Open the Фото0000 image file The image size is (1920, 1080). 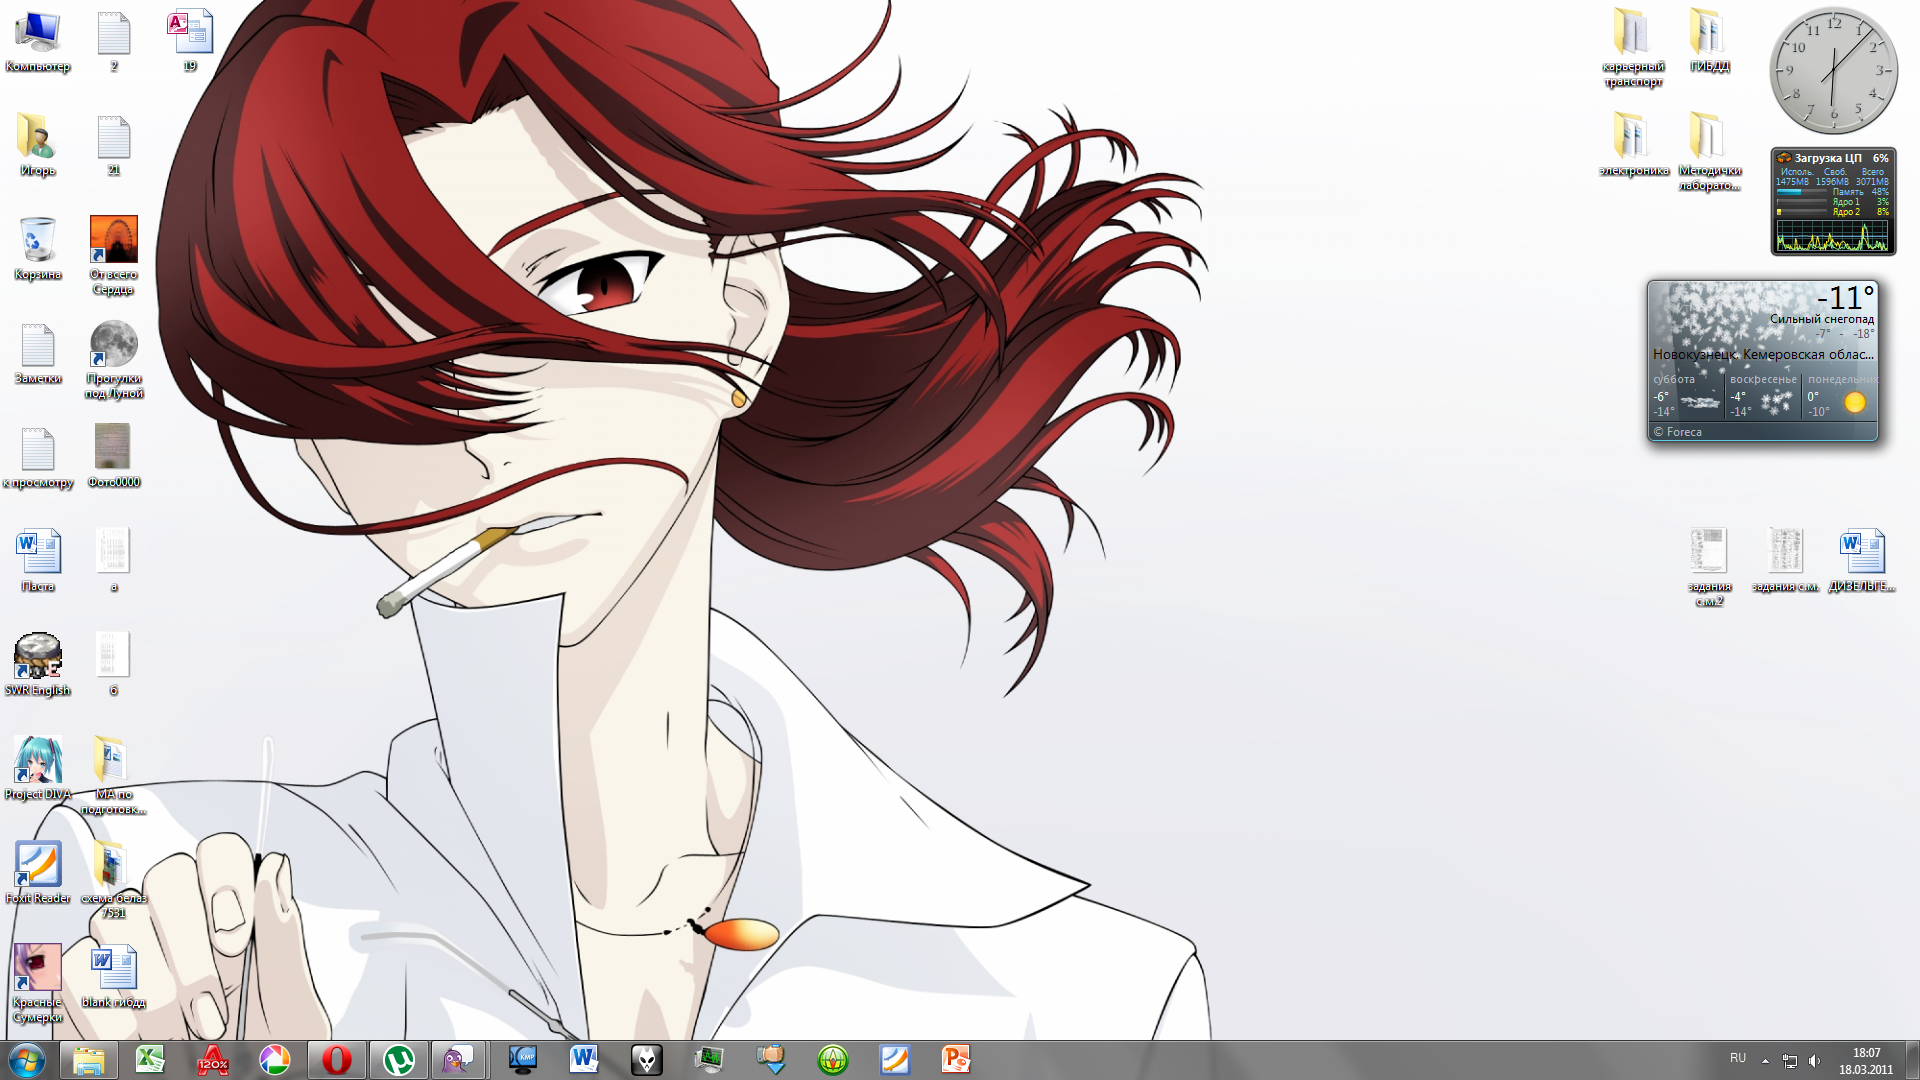click(114, 455)
